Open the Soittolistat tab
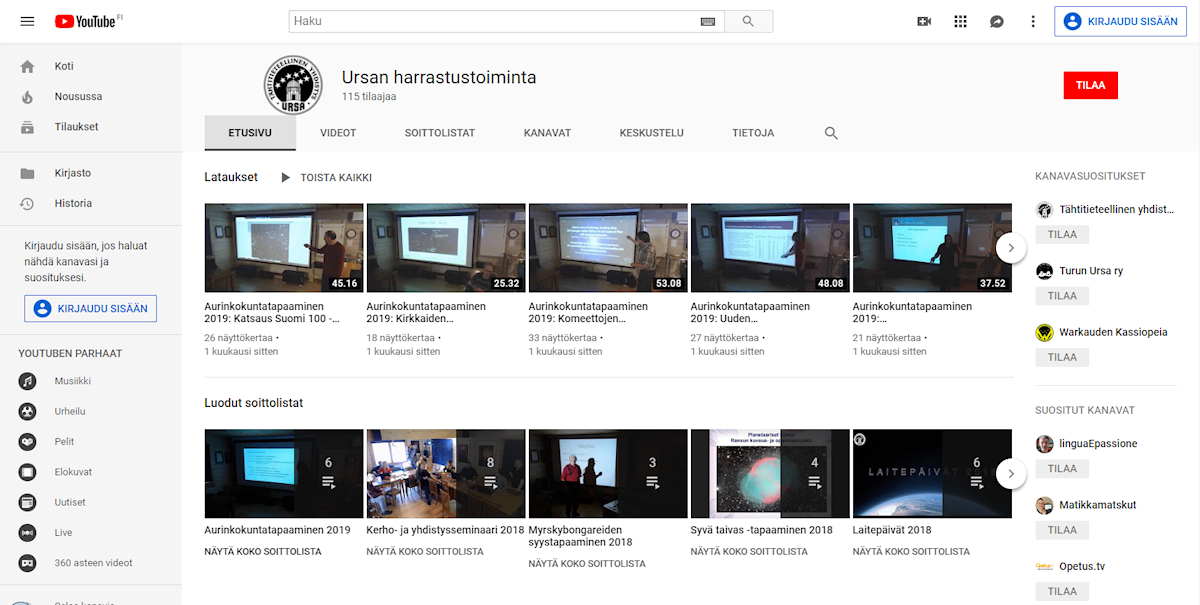Image resolution: width=1200 pixels, height=605 pixels. (x=439, y=133)
